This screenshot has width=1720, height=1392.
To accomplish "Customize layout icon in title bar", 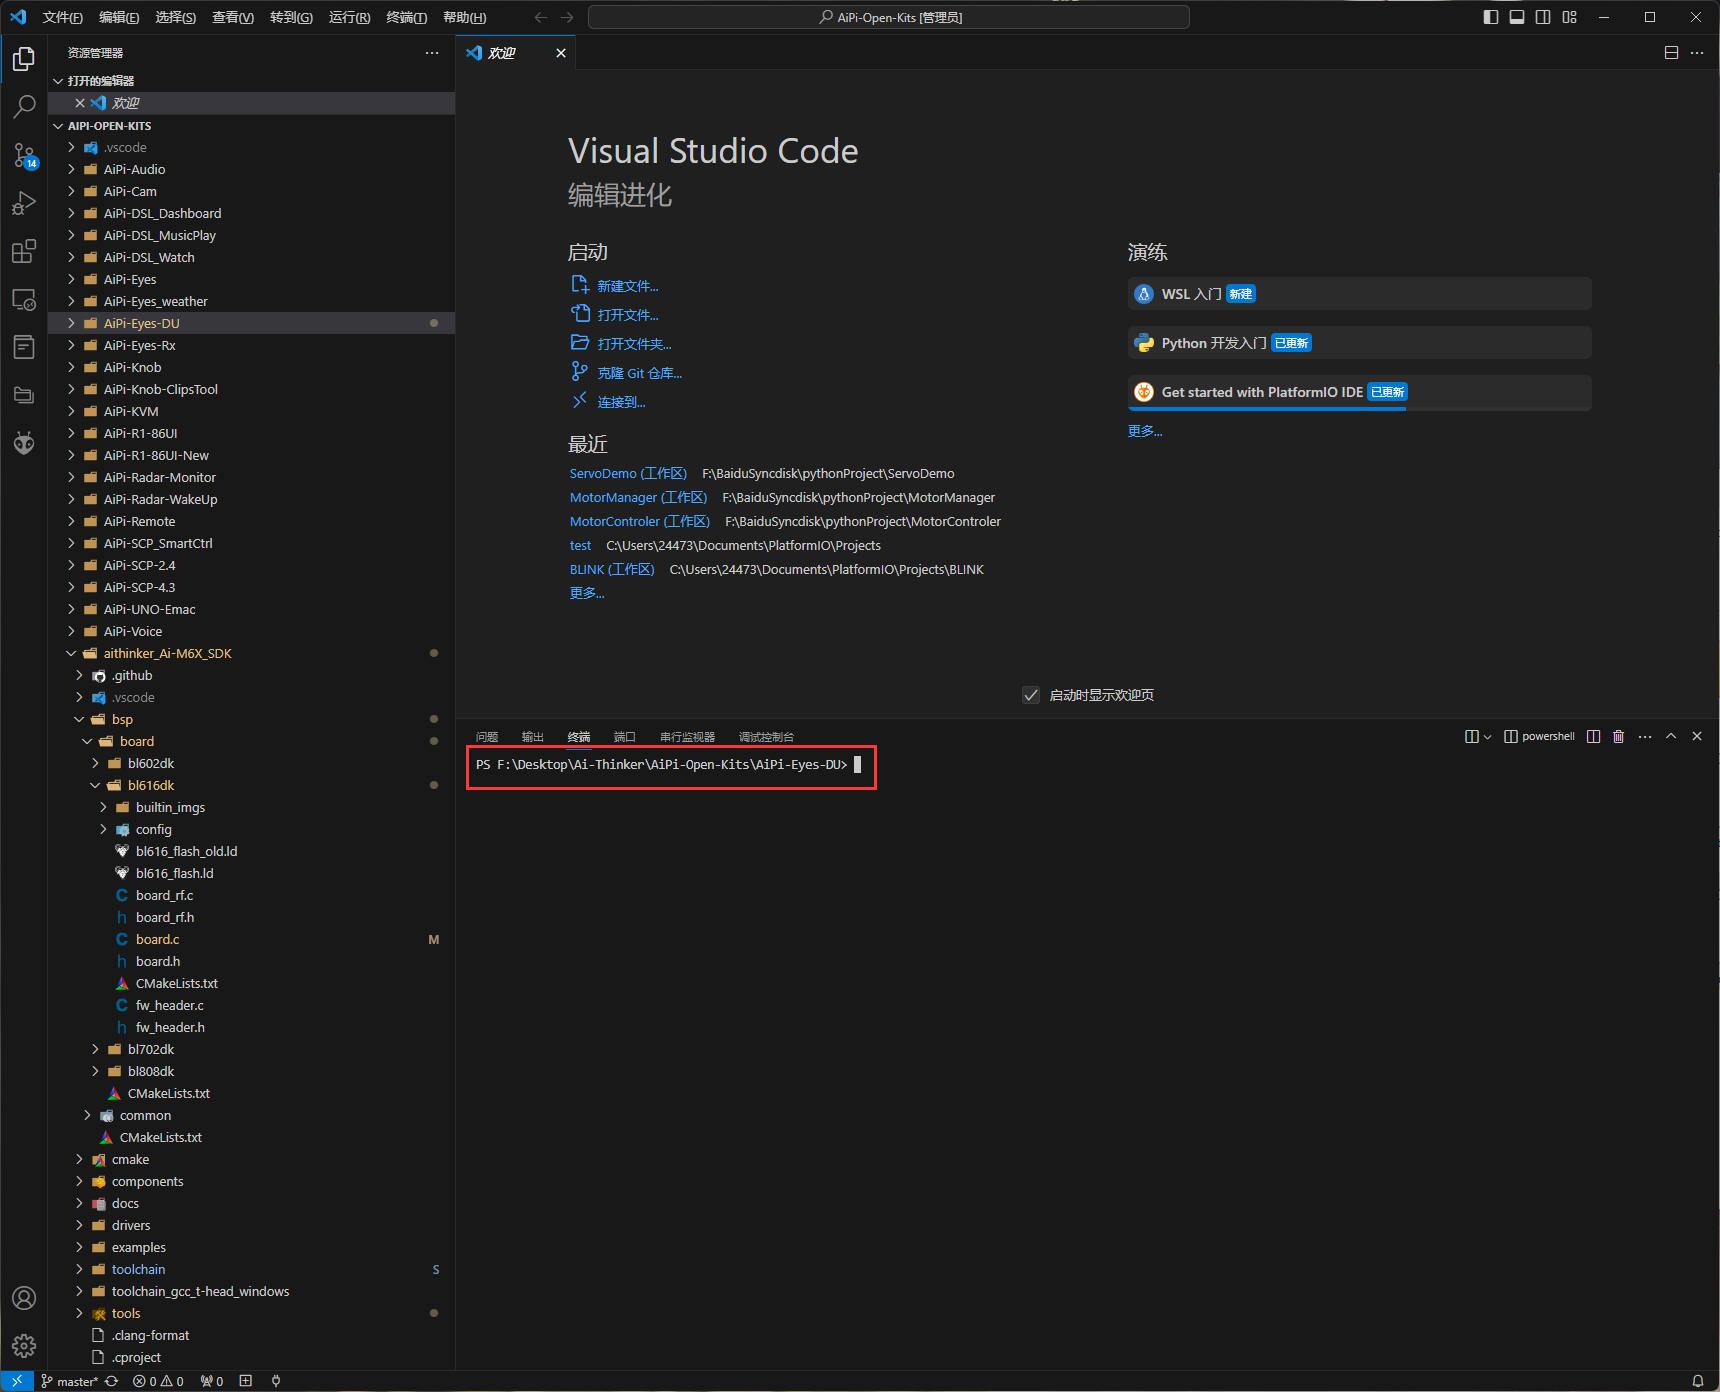I will coord(1570,17).
